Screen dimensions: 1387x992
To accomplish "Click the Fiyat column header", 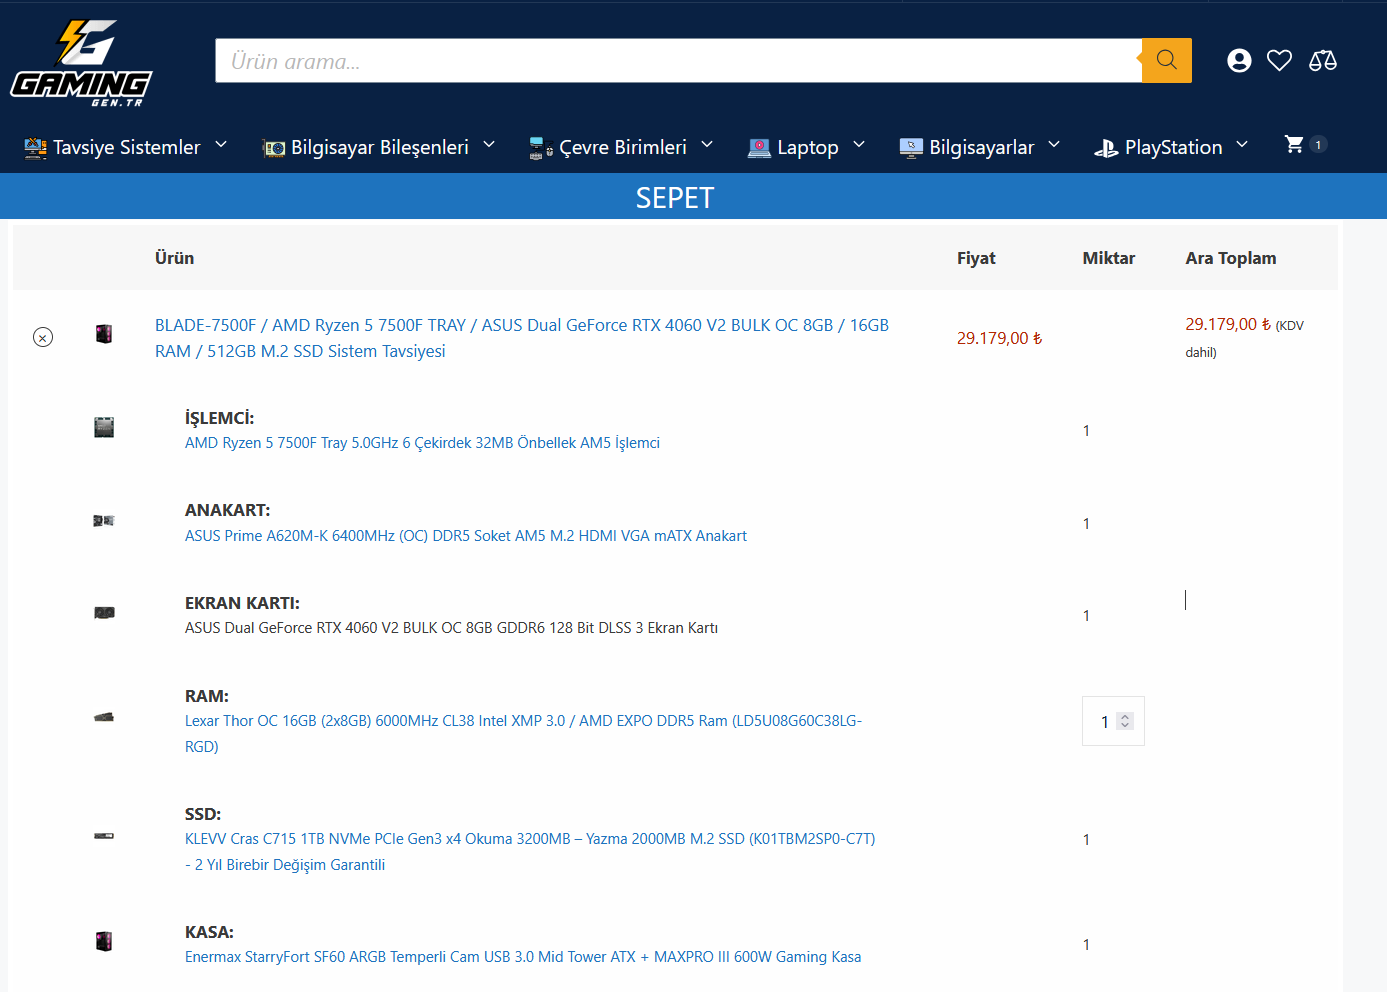I will [x=976, y=258].
